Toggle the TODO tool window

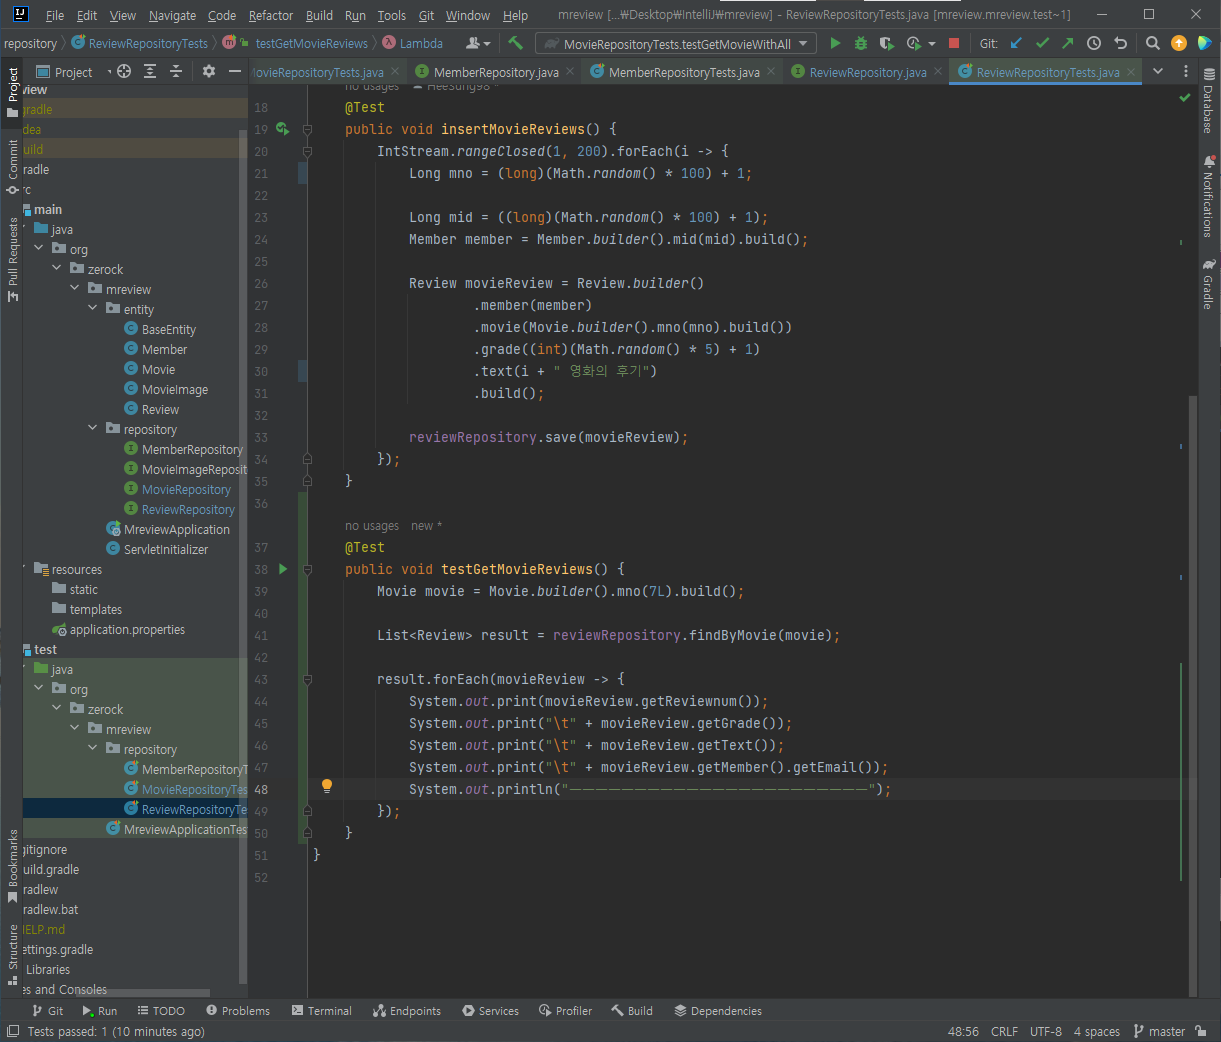161,1011
